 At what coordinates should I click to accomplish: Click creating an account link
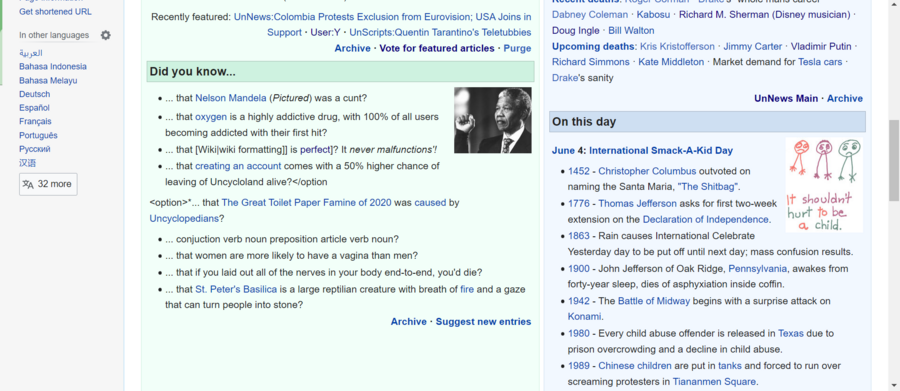[x=238, y=166]
